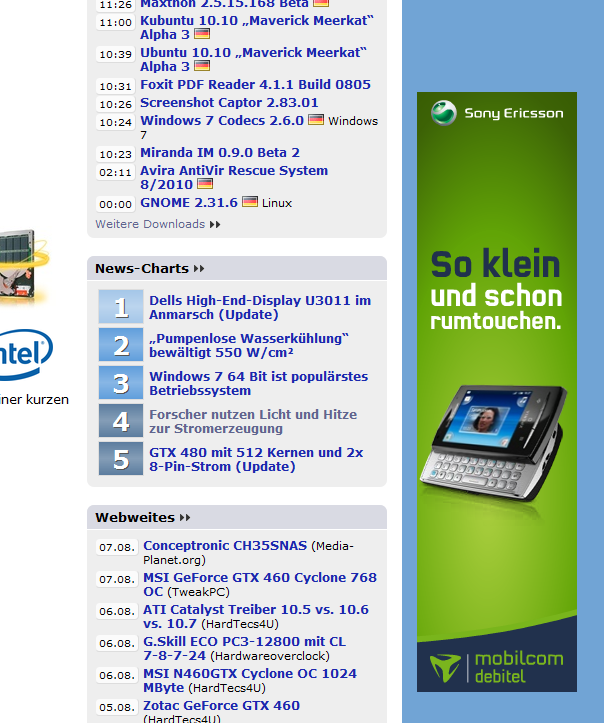Viewport: 604px width, 723px height.
Task: Click rank 5 chart number badge
Action: pyautogui.click(x=121, y=458)
